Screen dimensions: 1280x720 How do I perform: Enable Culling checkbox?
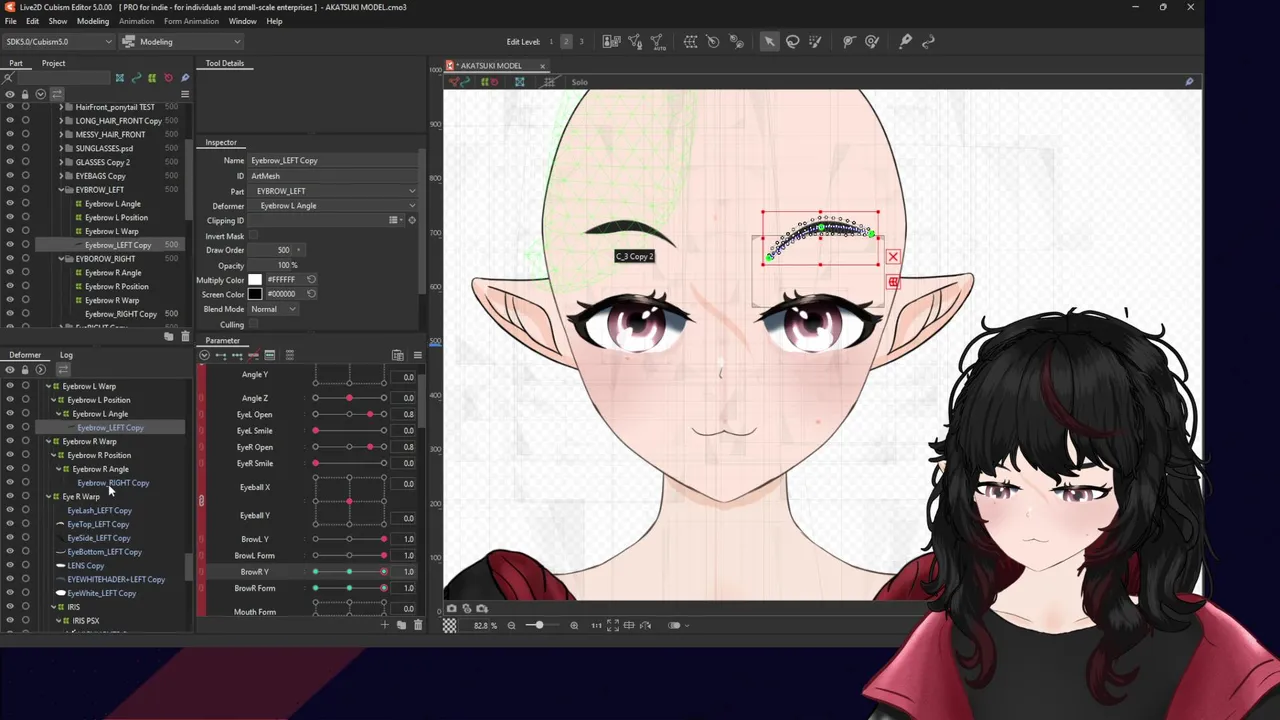(253, 324)
